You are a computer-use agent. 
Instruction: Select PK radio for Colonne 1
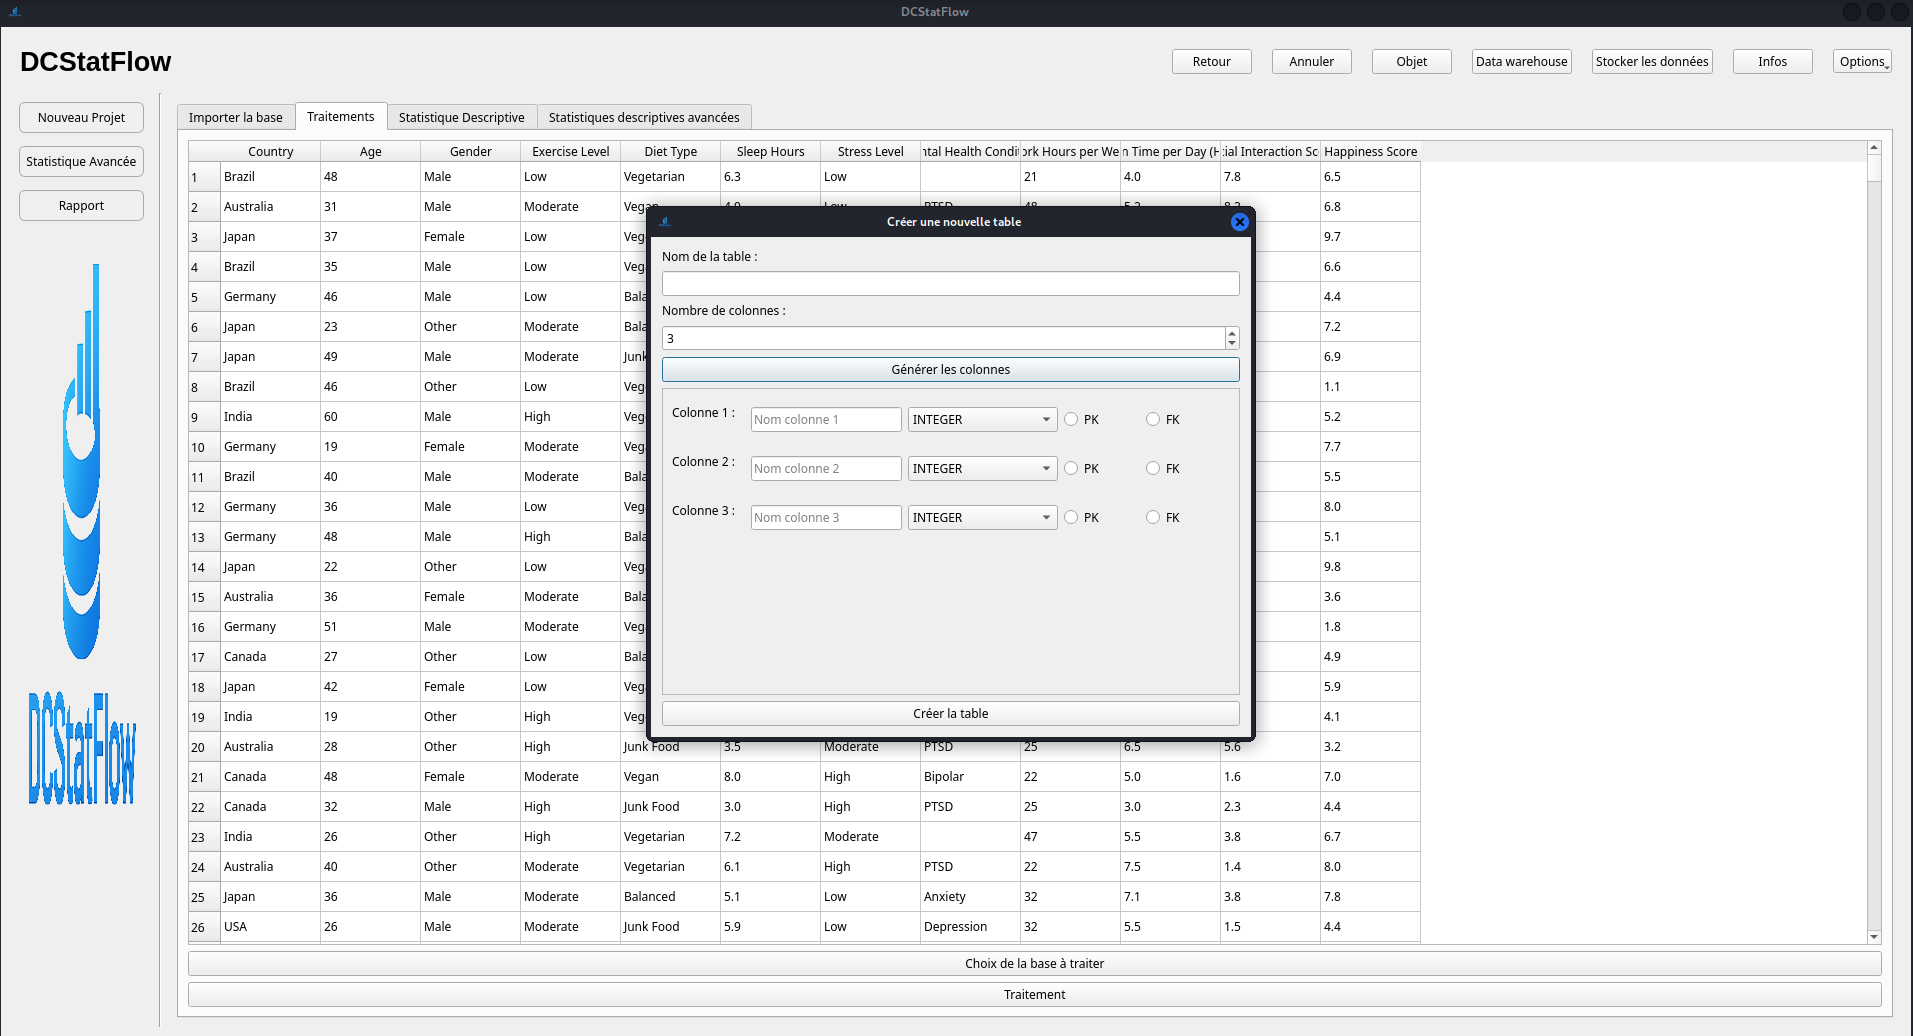(x=1071, y=420)
